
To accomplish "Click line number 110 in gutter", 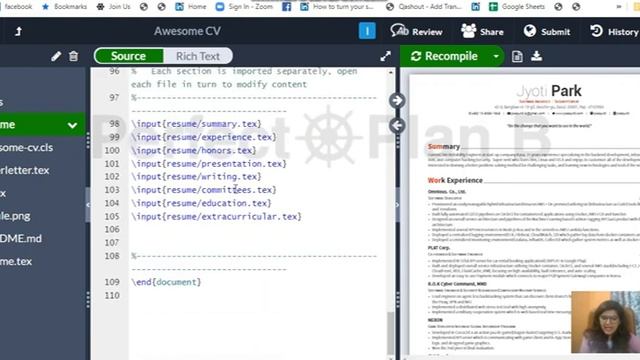I will (112, 295).
